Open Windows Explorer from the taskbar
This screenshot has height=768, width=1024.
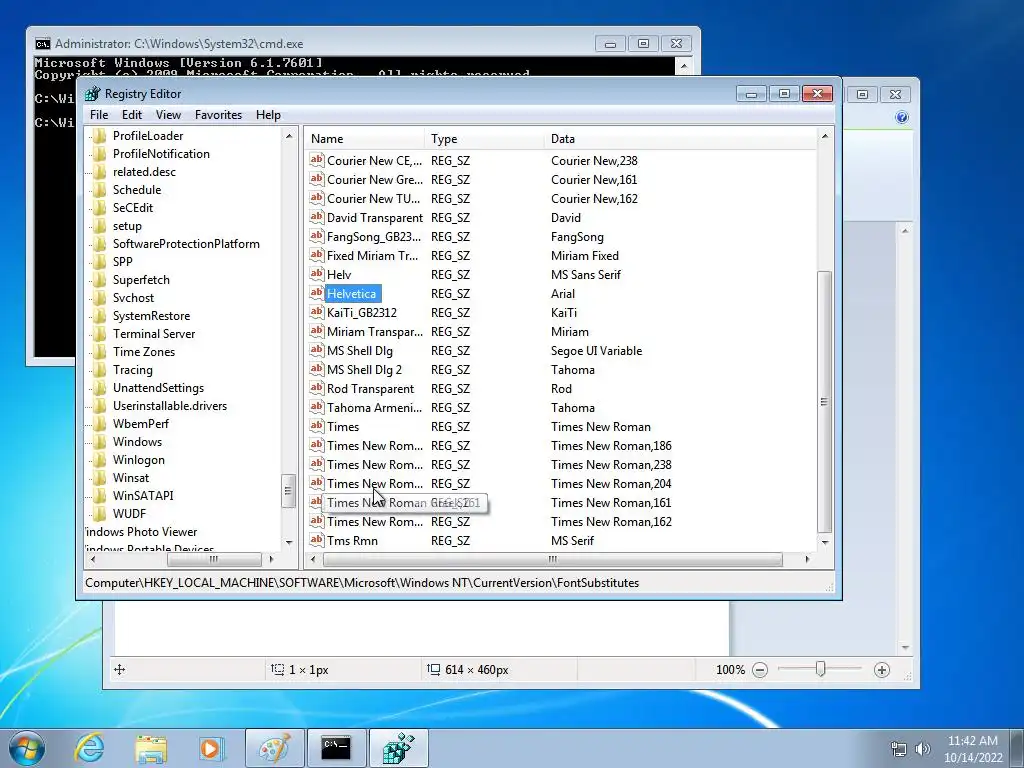[x=151, y=749]
